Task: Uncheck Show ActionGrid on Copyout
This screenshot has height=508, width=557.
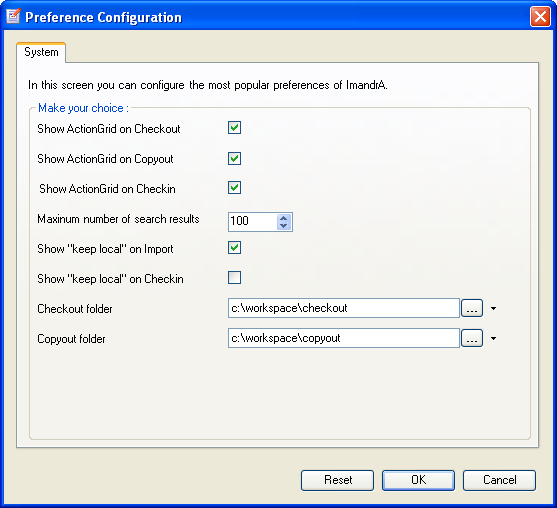Action: pyautogui.click(x=234, y=158)
